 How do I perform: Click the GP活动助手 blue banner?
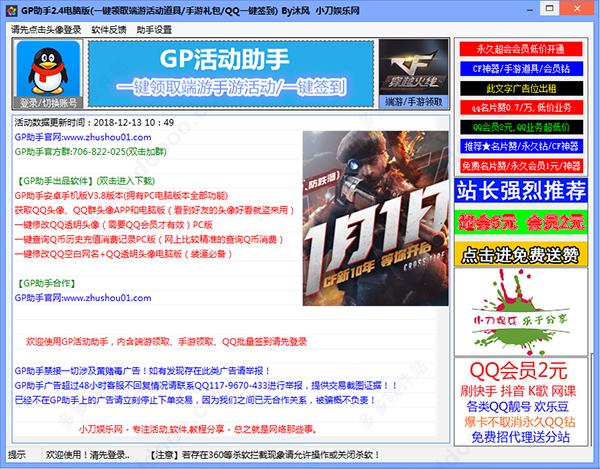coord(231,73)
